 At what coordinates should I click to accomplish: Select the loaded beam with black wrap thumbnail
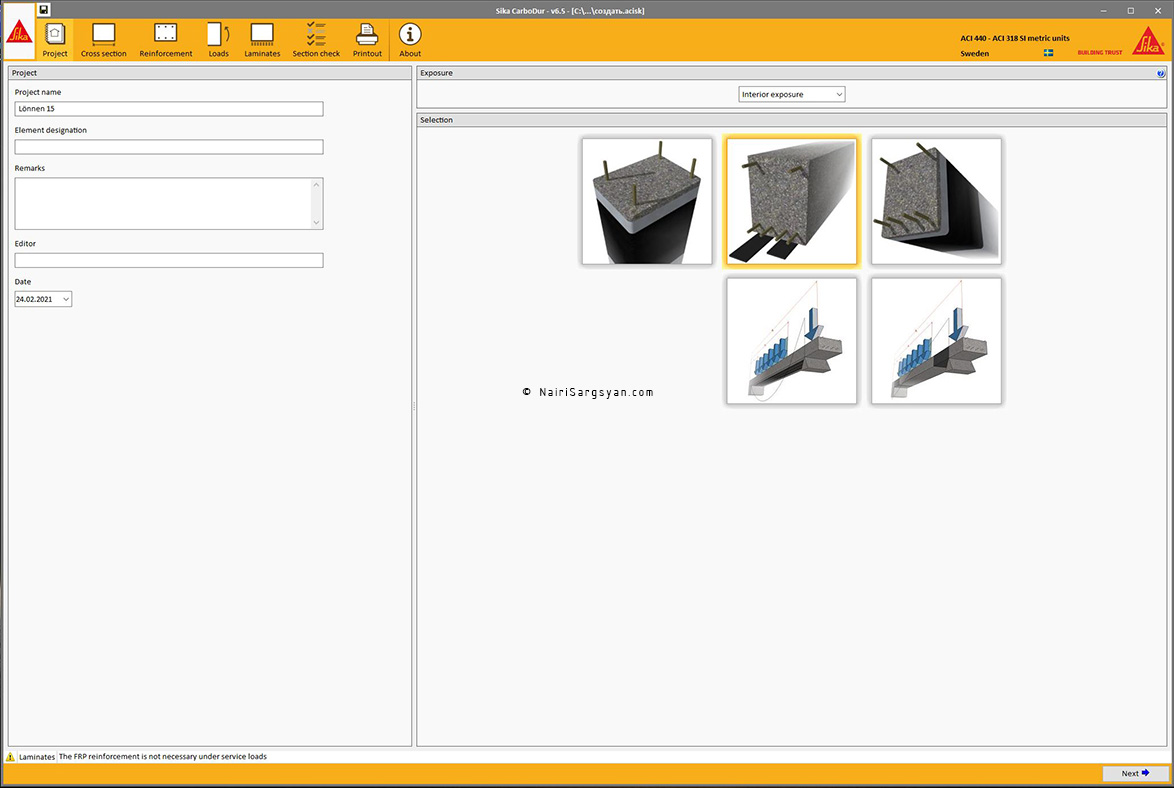point(936,341)
